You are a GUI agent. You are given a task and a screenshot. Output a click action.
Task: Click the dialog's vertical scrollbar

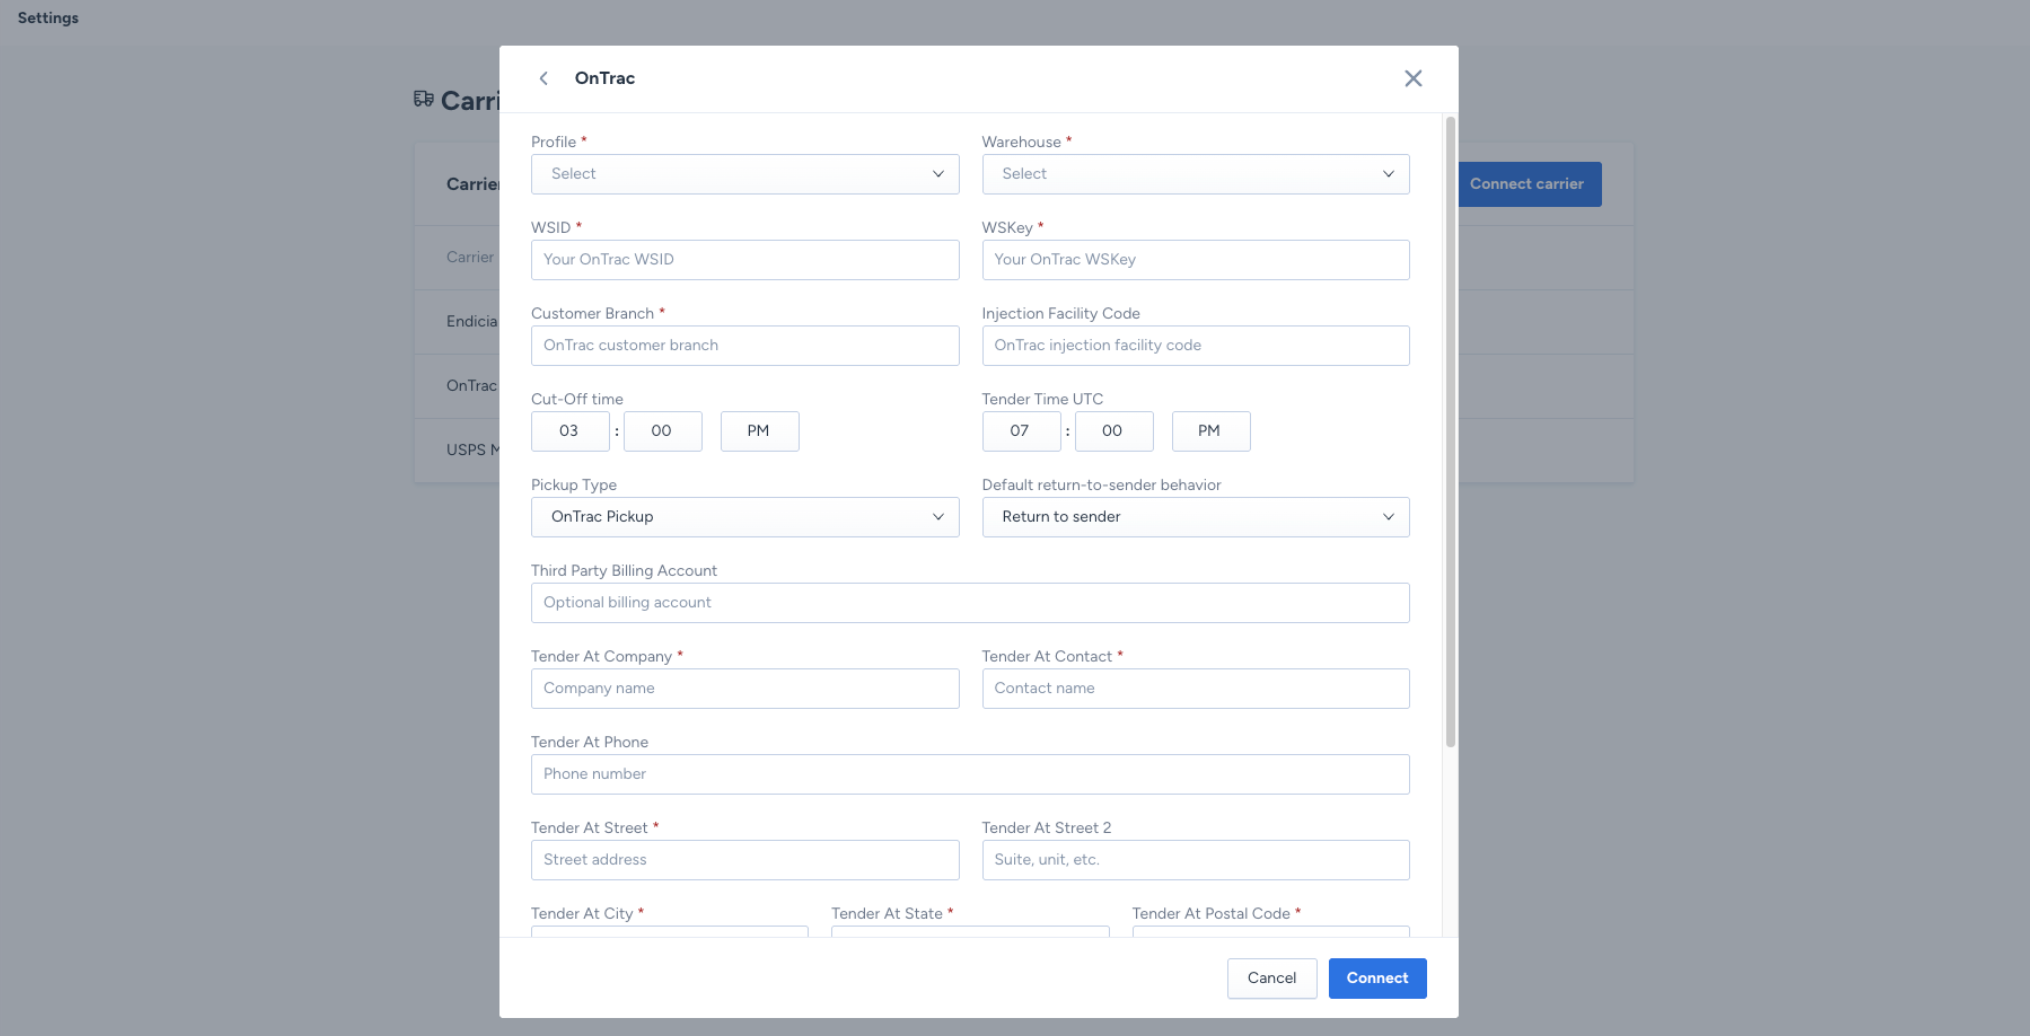point(1450,432)
